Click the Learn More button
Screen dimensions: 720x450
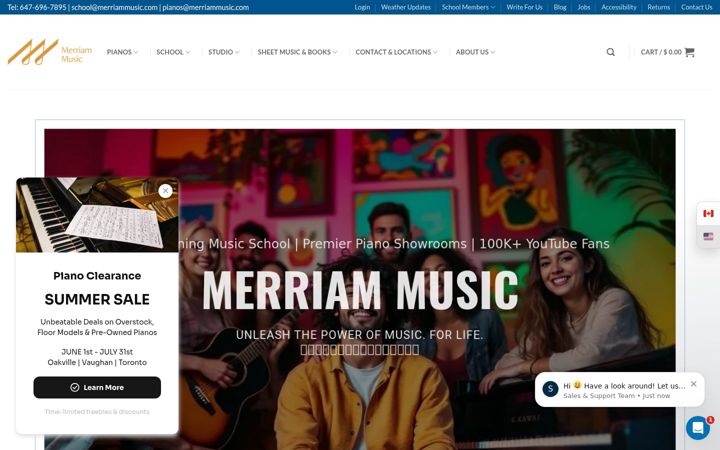pyautogui.click(x=97, y=388)
